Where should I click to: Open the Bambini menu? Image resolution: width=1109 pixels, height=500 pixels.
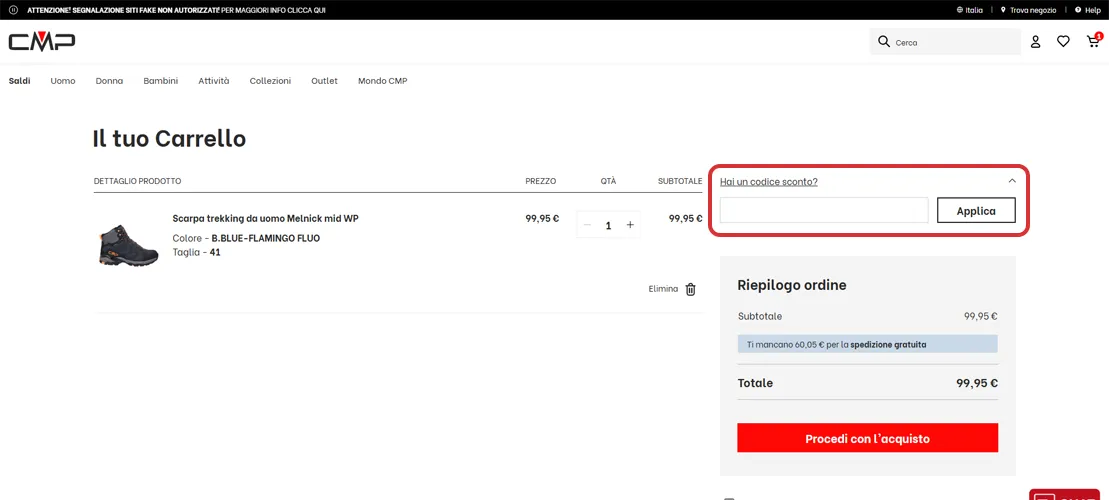pyautogui.click(x=161, y=81)
